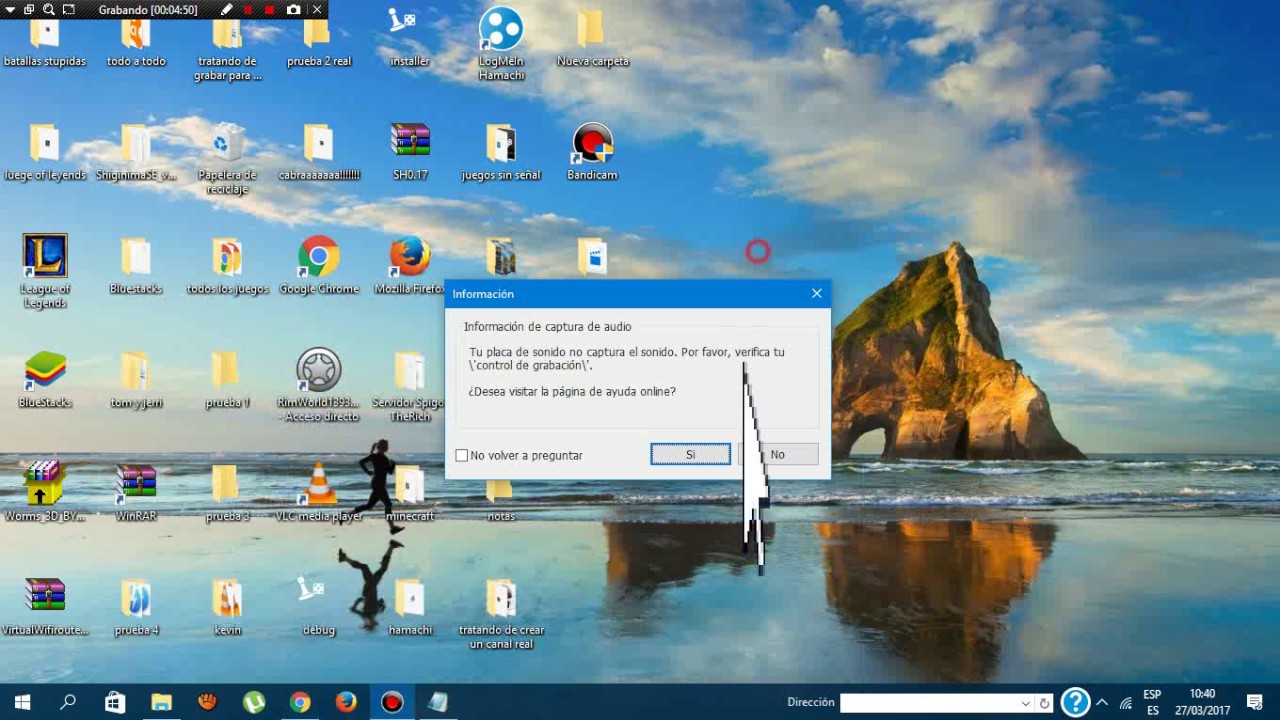
Task: Pause recording with the red pause button
Action: click(248, 10)
